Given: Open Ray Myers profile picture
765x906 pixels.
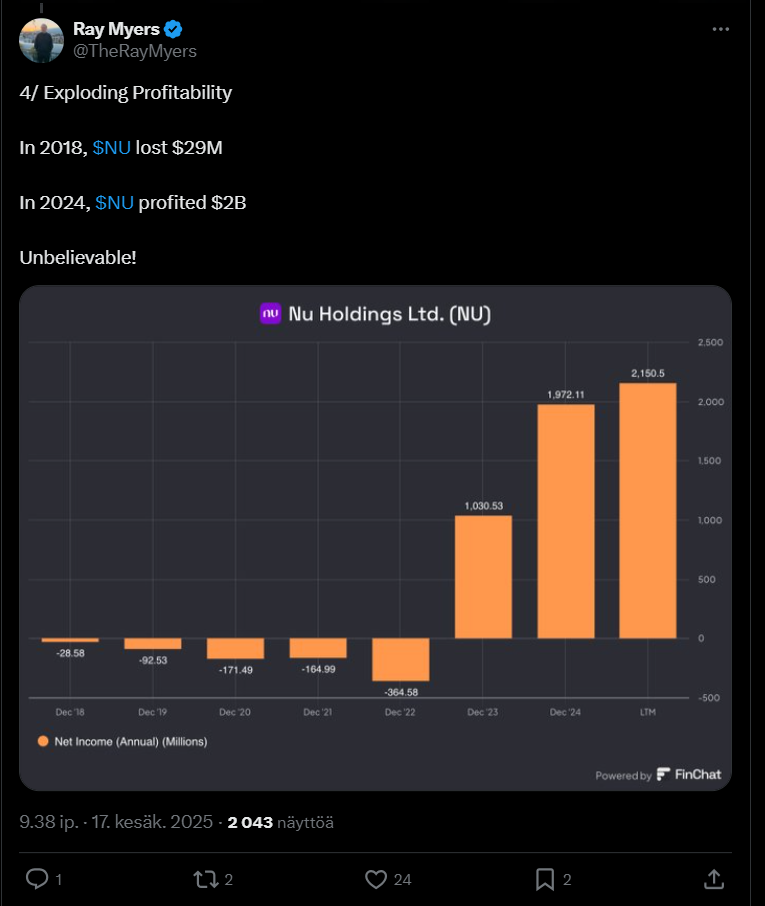Looking at the screenshot, I should click(x=39, y=39).
